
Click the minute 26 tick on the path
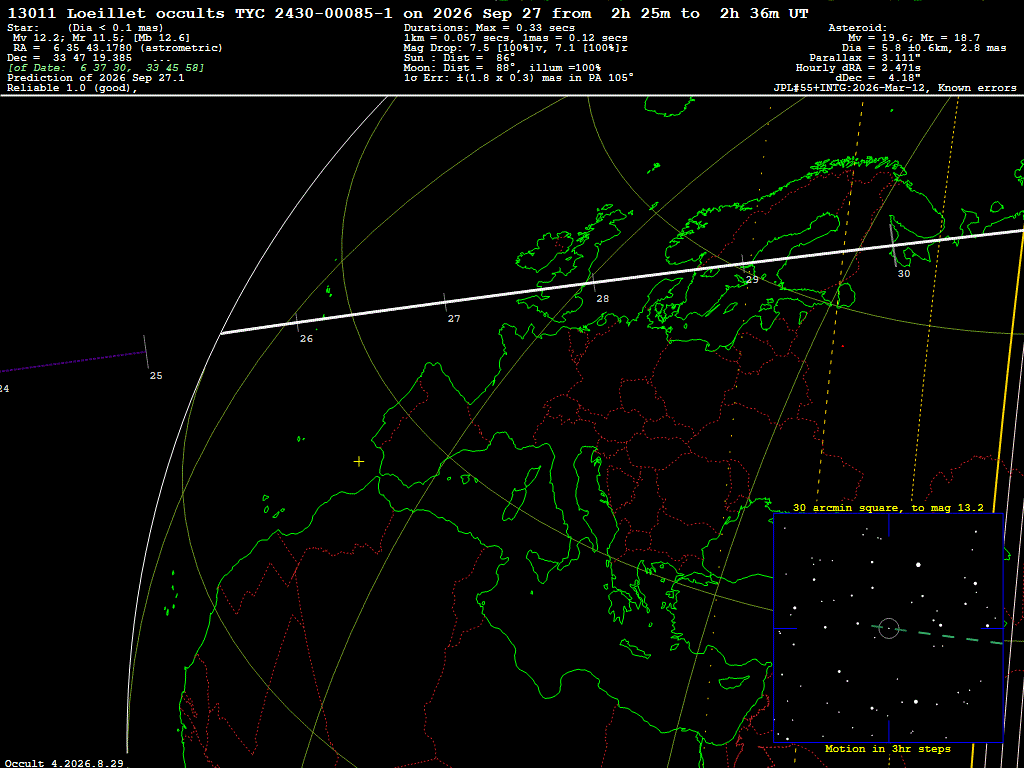[x=297, y=322]
